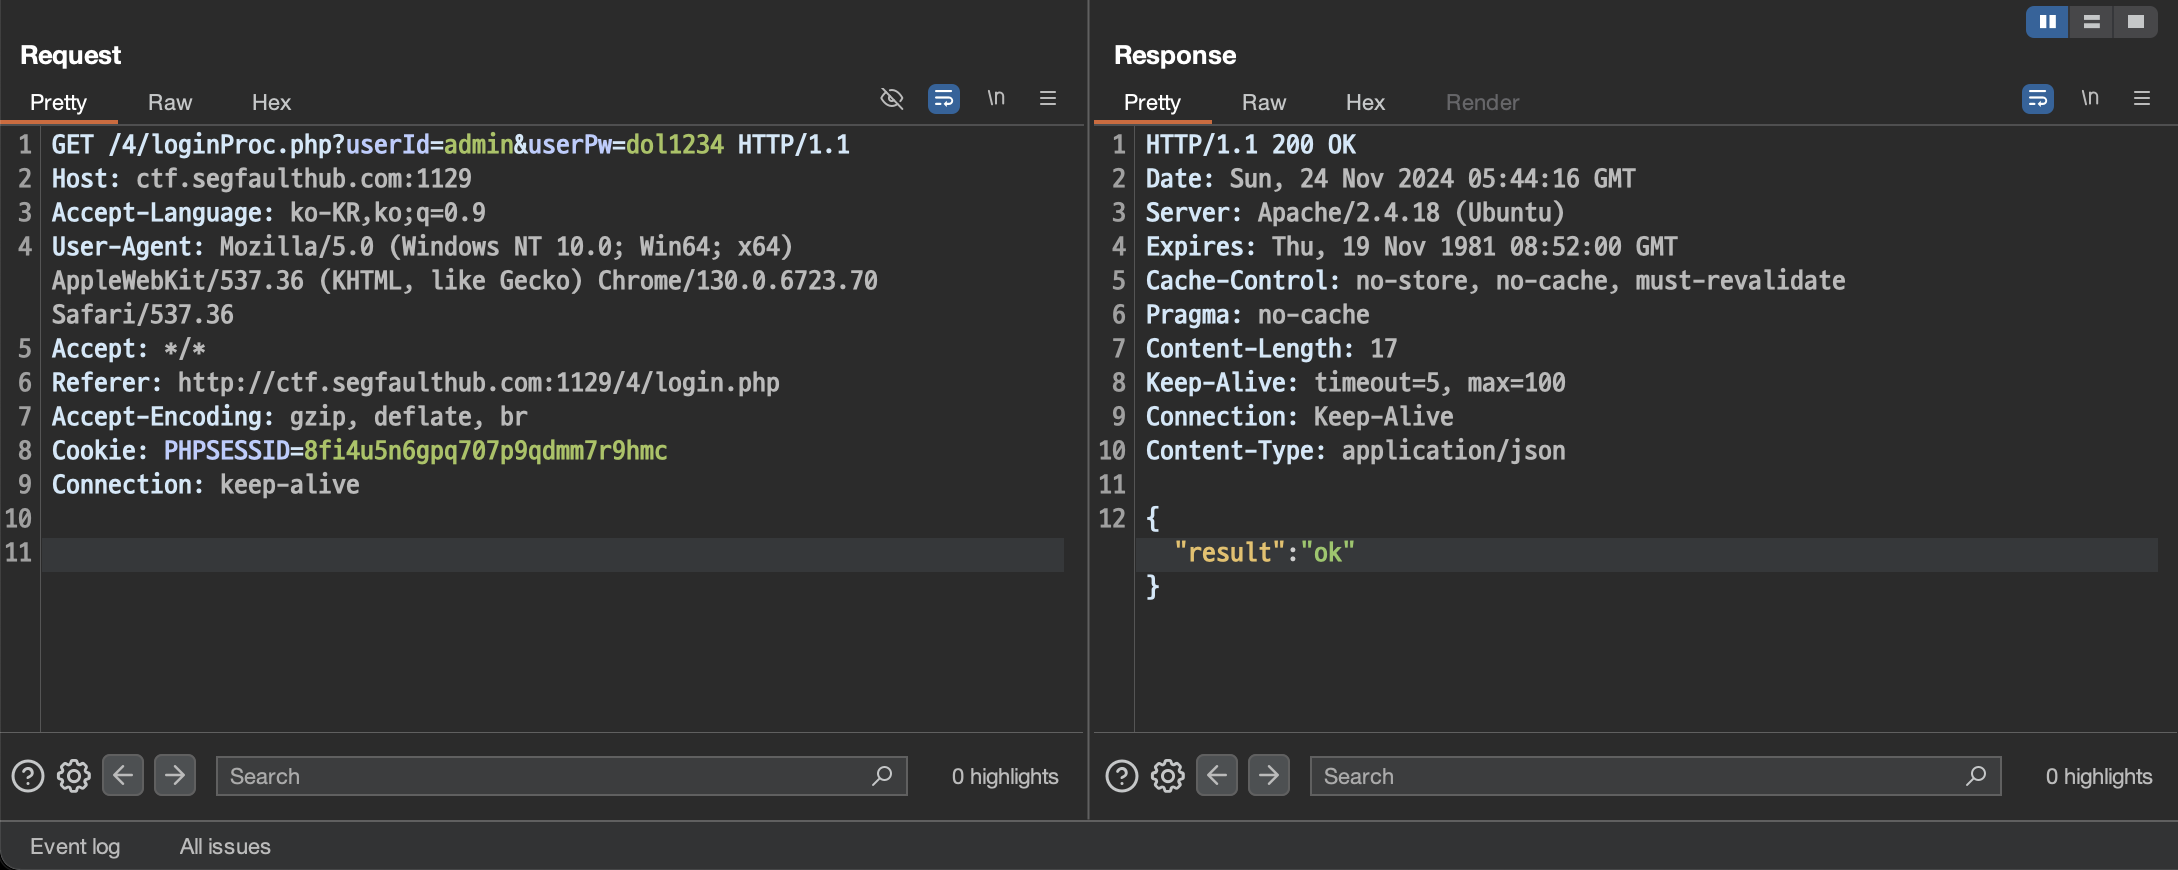Open Response search settings gear
Image resolution: width=2178 pixels, height=870 pixels.
1168,776
